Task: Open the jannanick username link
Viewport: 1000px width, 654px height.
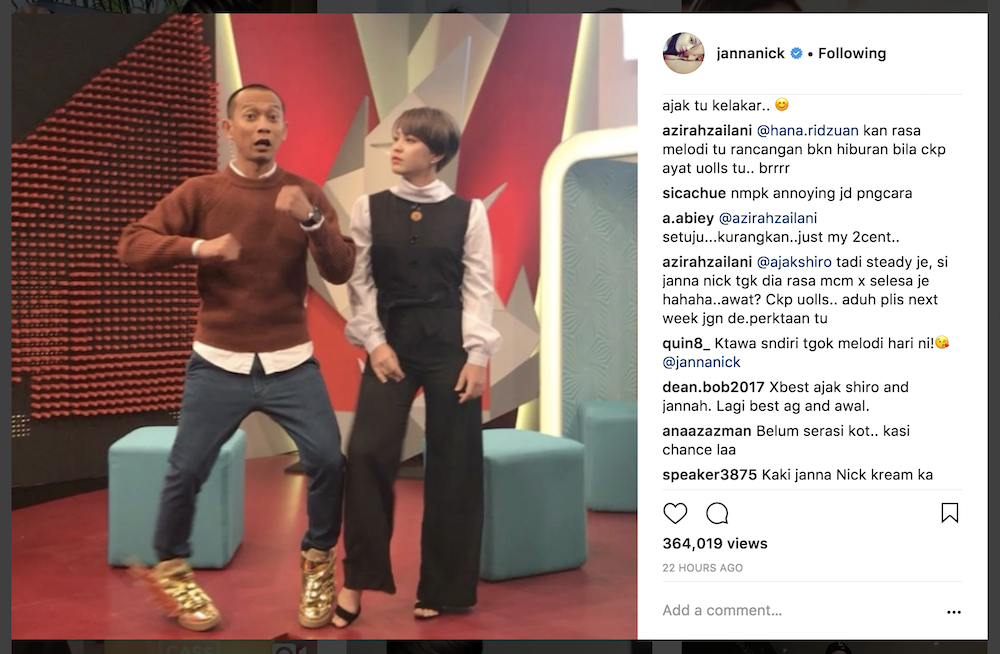Action: click(751, 54)
